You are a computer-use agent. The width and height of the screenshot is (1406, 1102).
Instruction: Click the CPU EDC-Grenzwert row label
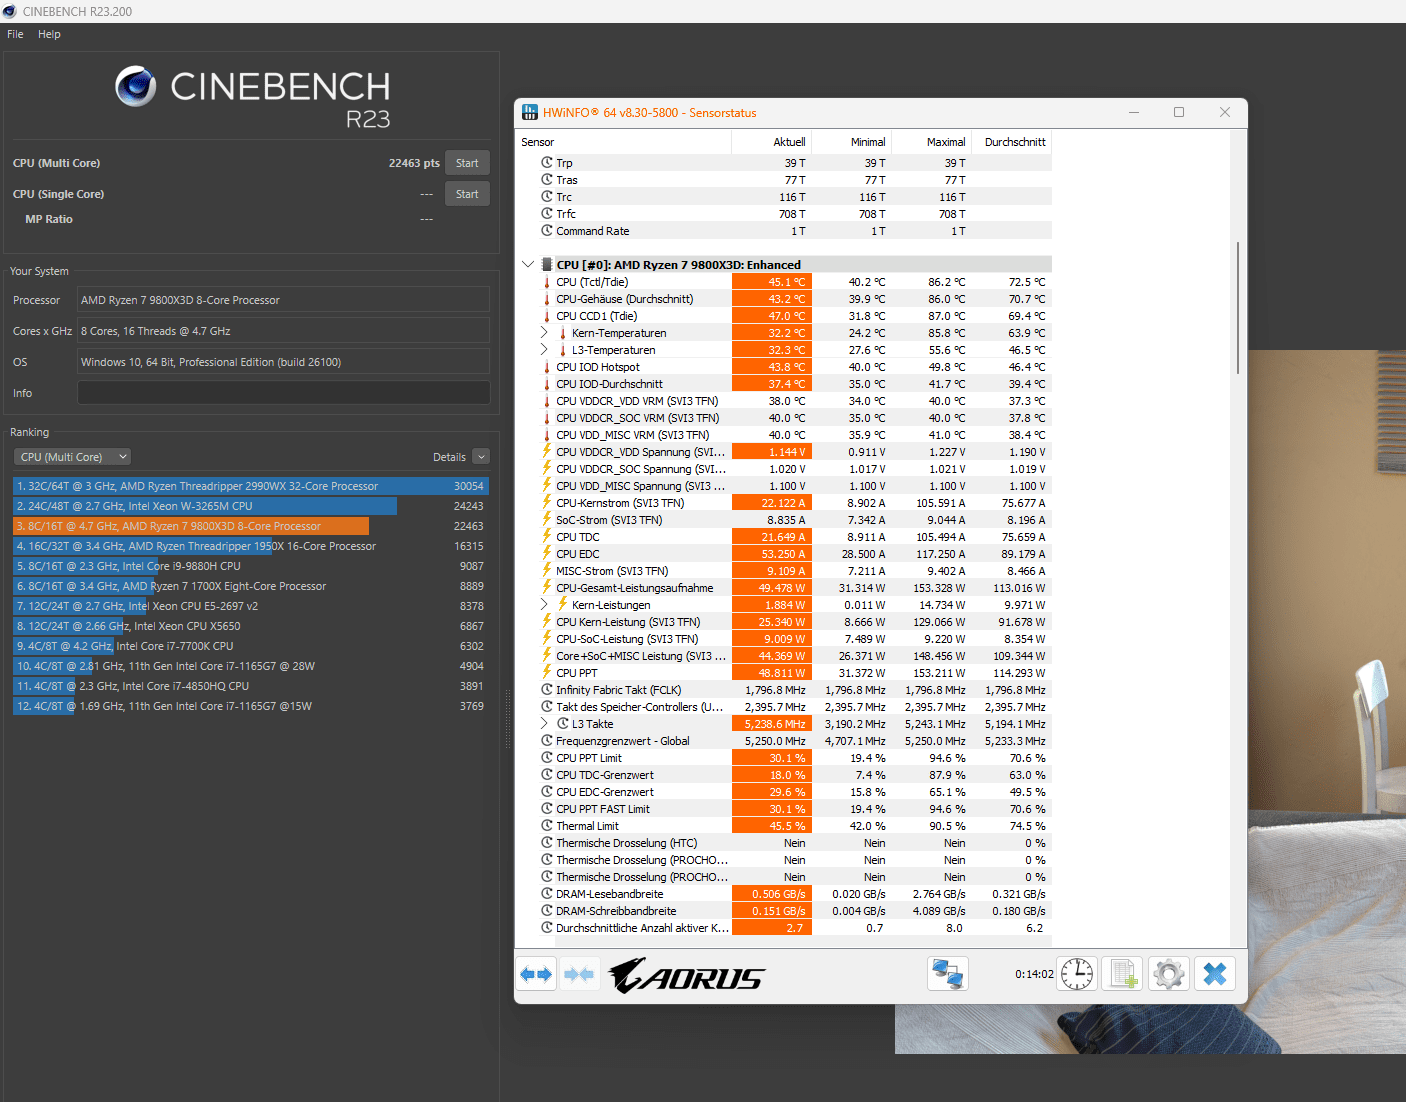coord(604,792)
